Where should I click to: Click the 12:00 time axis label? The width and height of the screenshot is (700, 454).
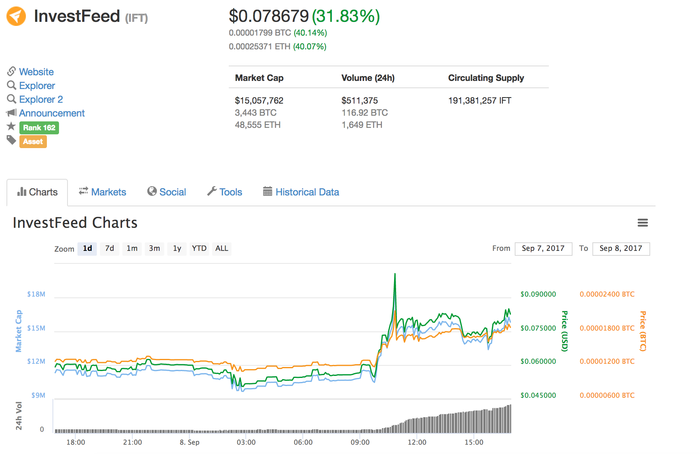click(417, 442)
